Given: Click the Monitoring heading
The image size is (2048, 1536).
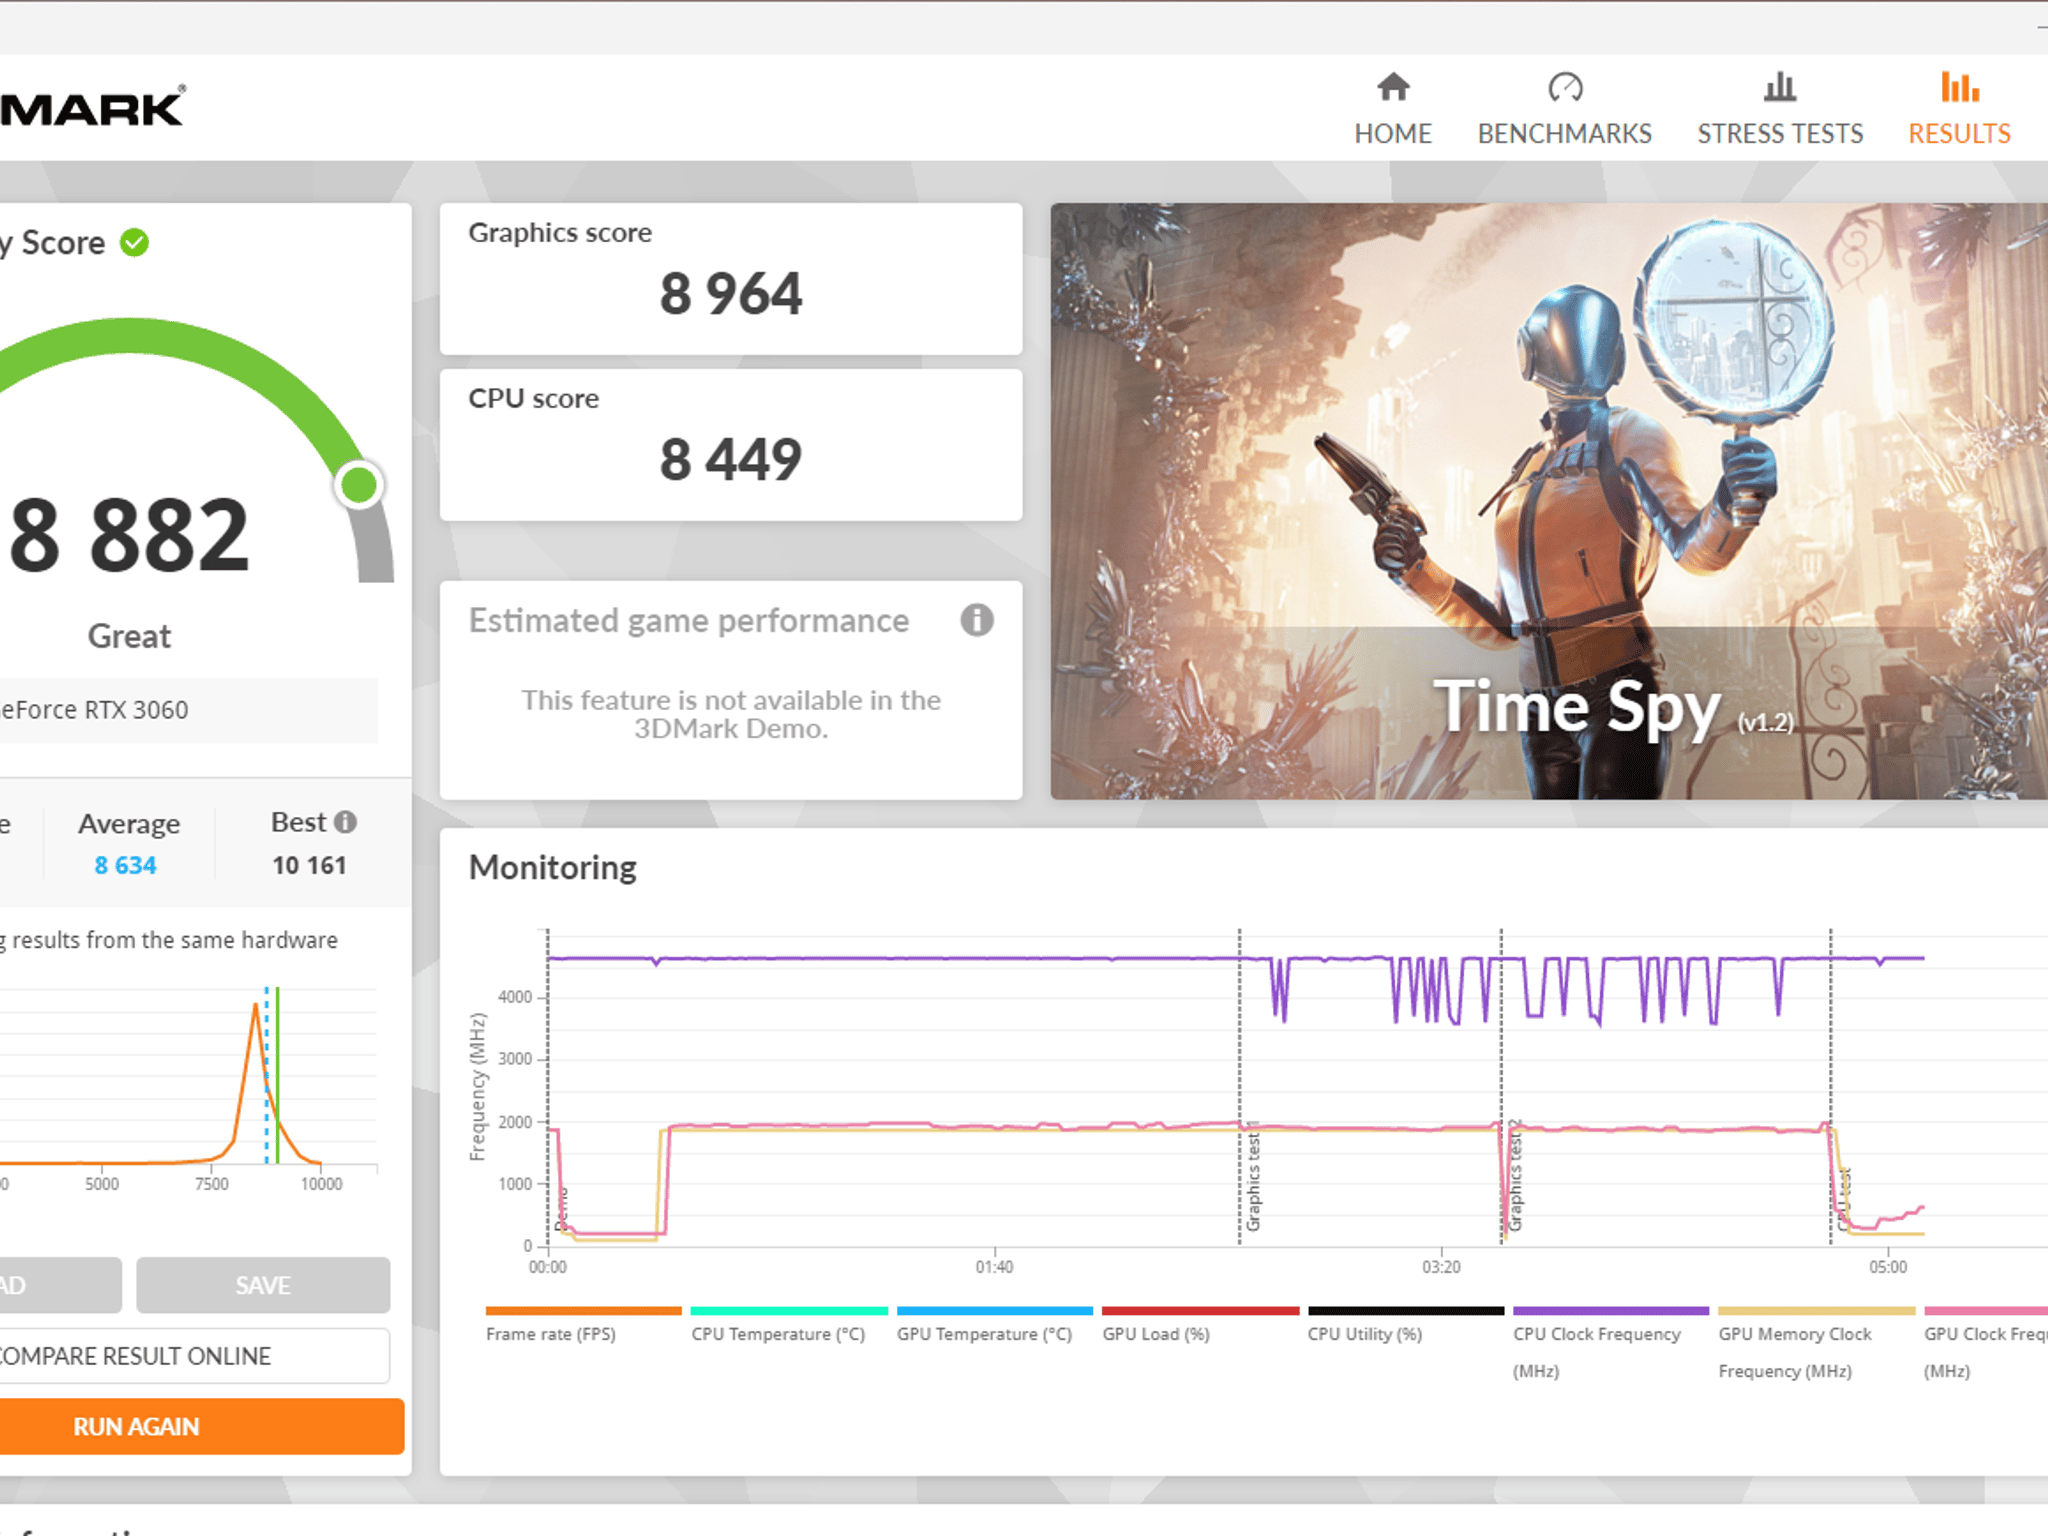Looking at the screenshot, I should tap(553, 867).
